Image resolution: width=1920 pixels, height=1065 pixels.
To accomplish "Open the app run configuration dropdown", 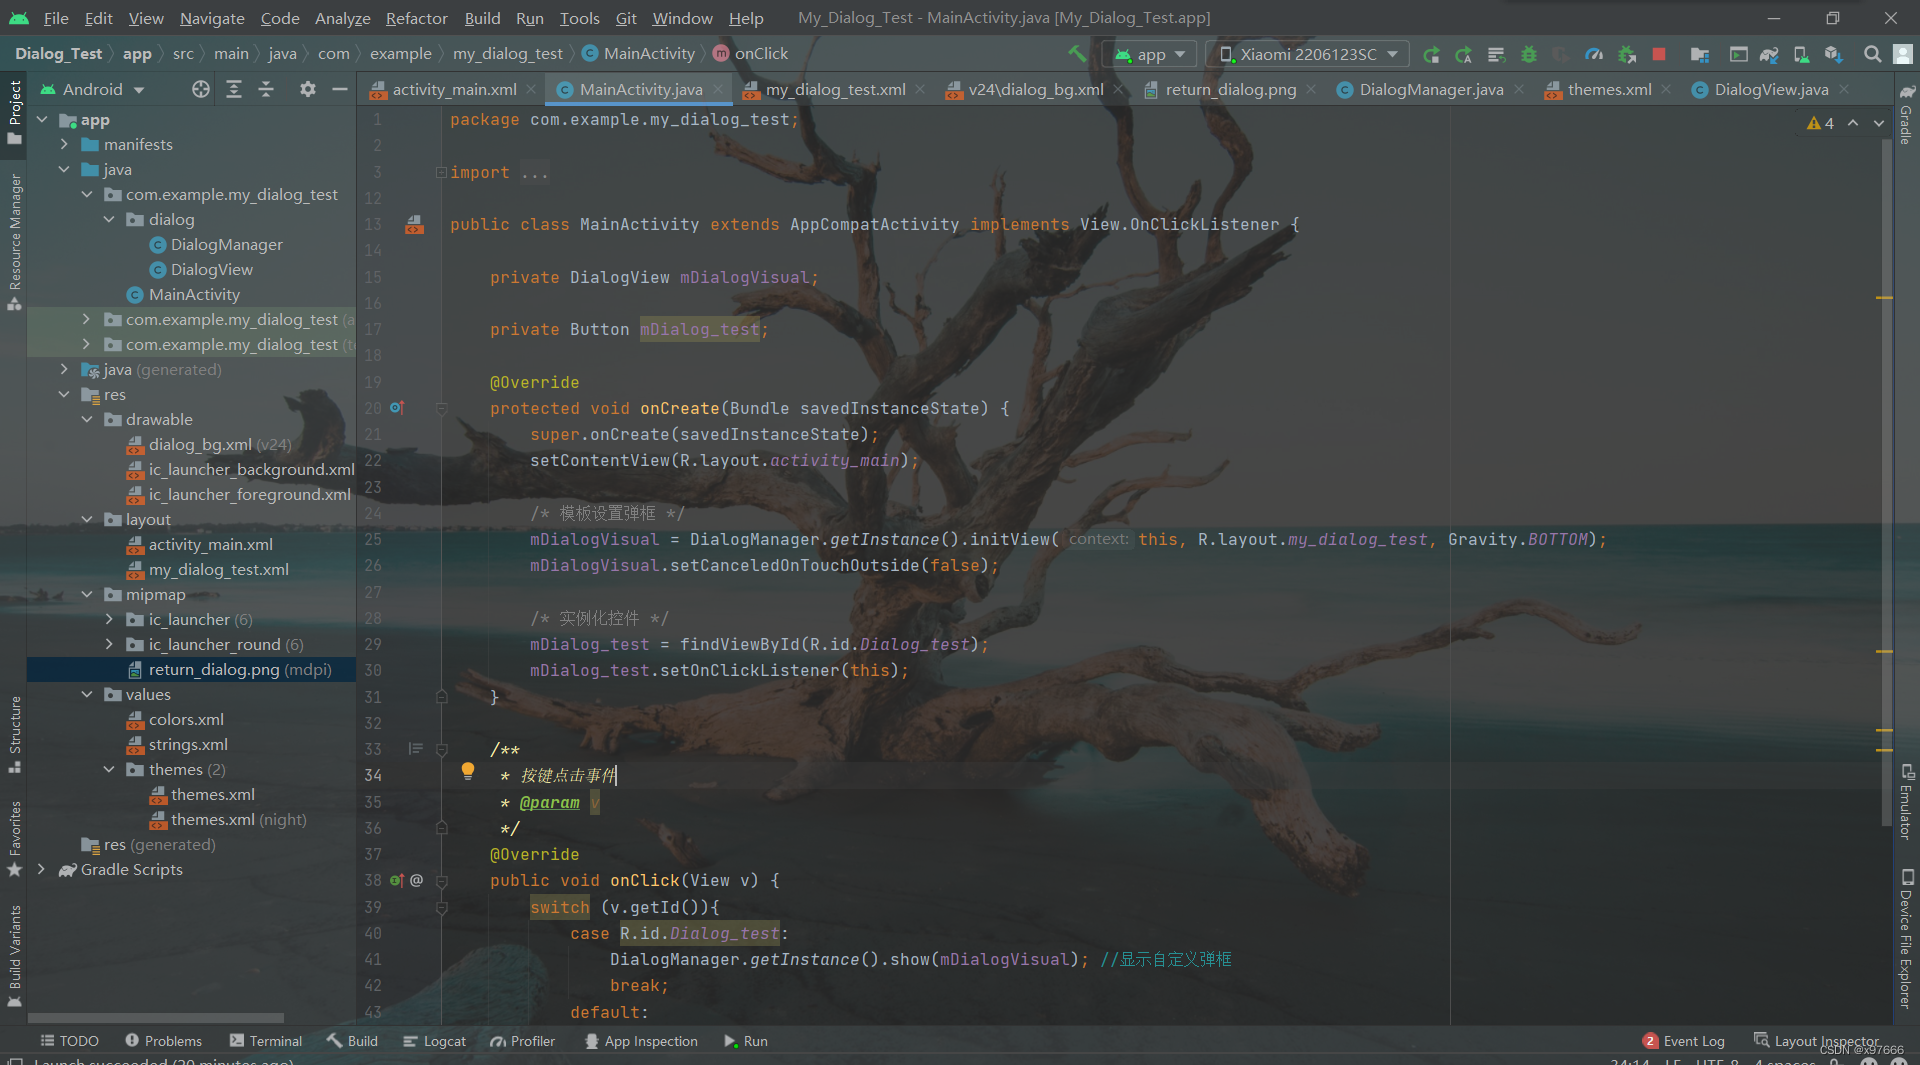I will coord(1150,54).
